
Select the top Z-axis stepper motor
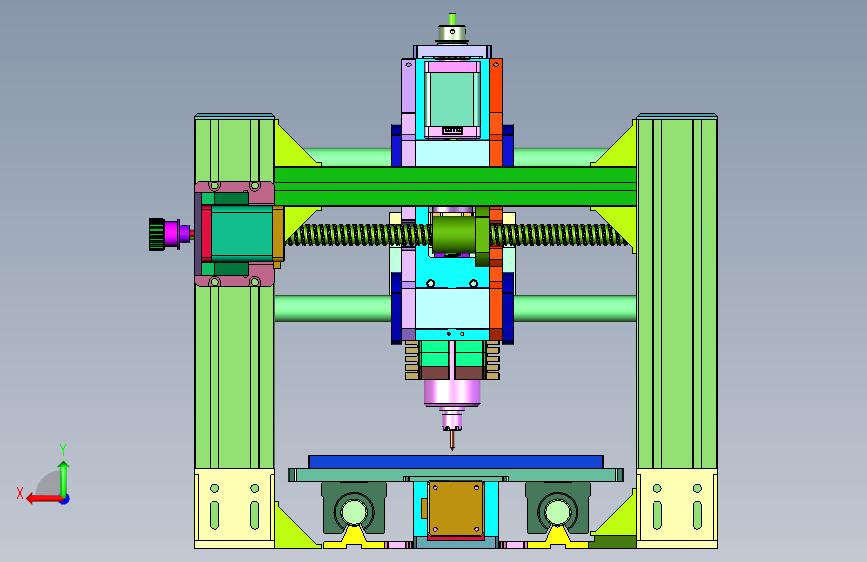452,98
